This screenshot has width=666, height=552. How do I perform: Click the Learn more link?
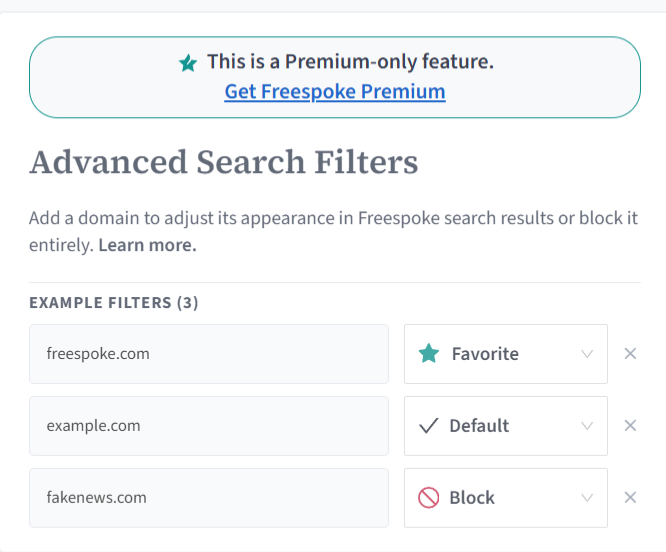click(x=147, y=245)
